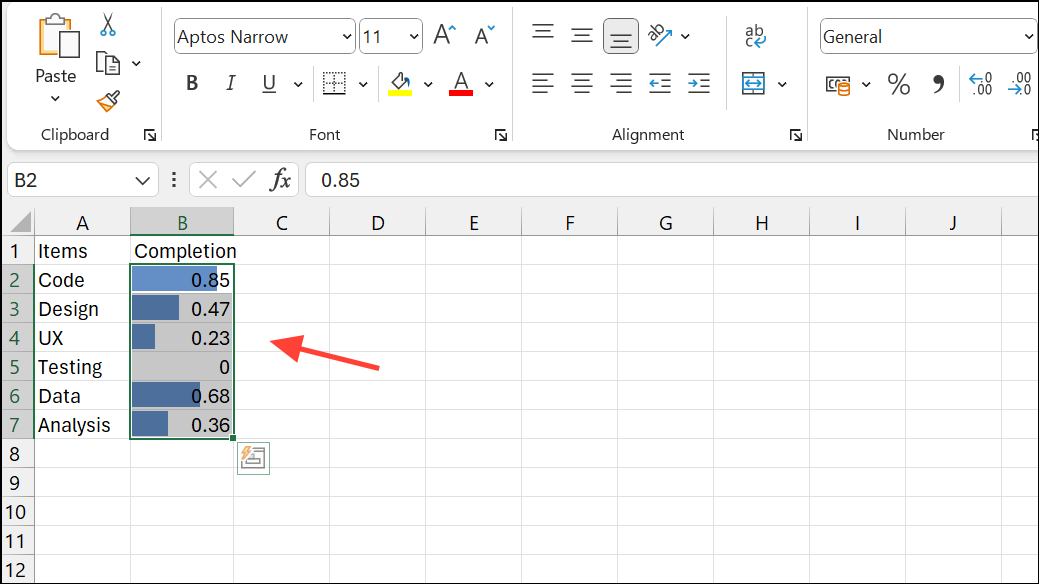Toggle bold formatting

191,83
